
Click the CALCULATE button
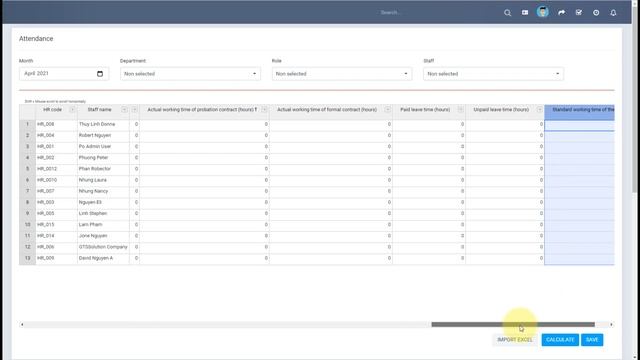click(560, 340)
